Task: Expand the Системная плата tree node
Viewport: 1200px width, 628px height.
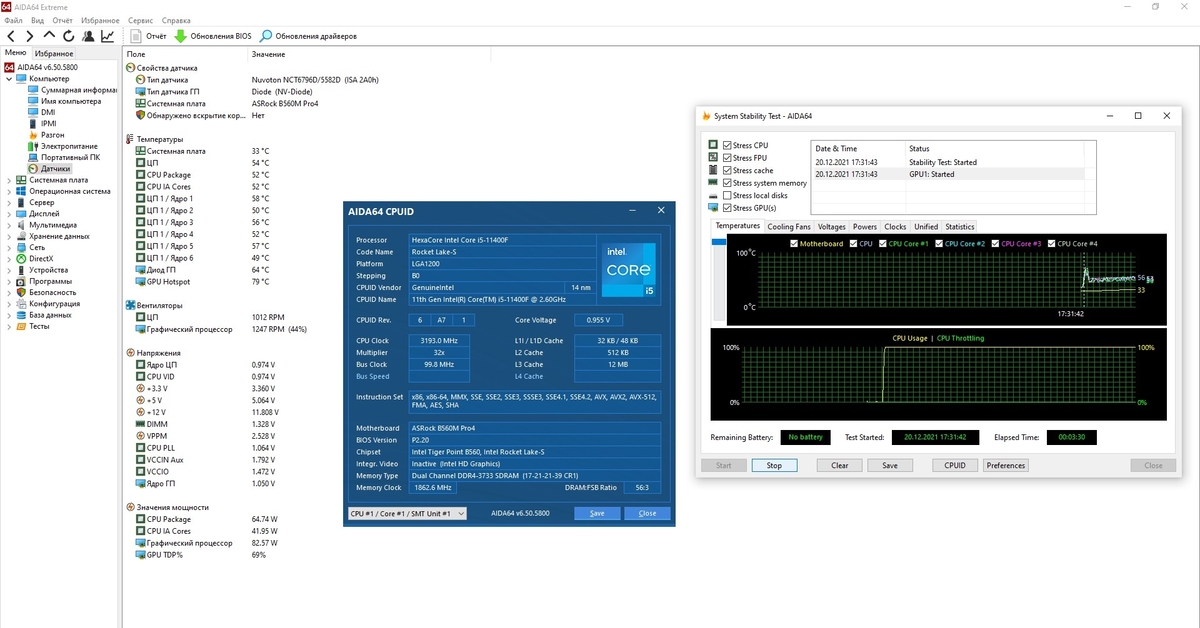Action: (9, 180)
